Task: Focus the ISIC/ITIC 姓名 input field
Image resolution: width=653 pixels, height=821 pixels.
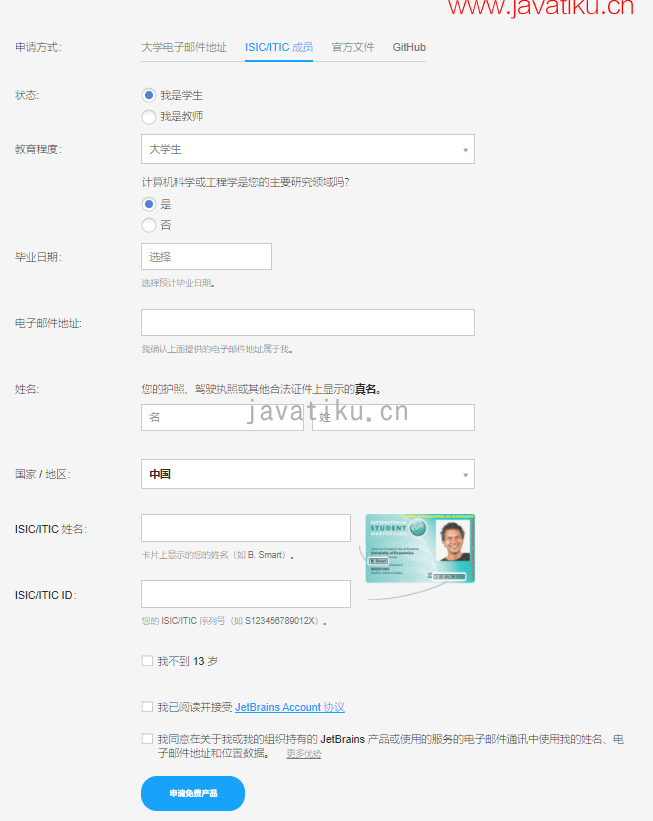Action: pos(246,528)
